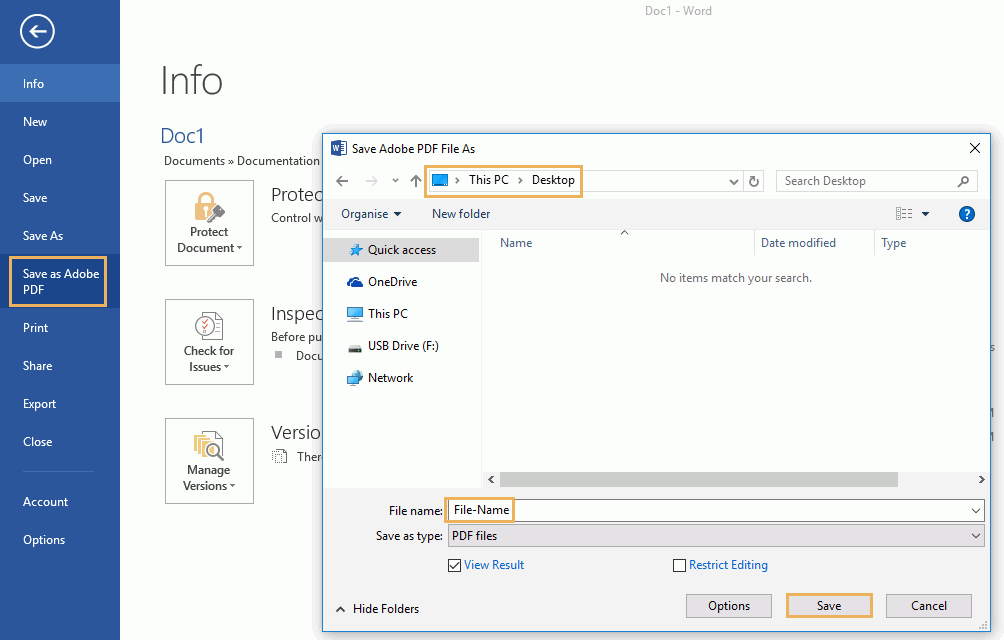1004x640 pixels.
Task: Open the Check for Issues button
Action: point(209,342)
